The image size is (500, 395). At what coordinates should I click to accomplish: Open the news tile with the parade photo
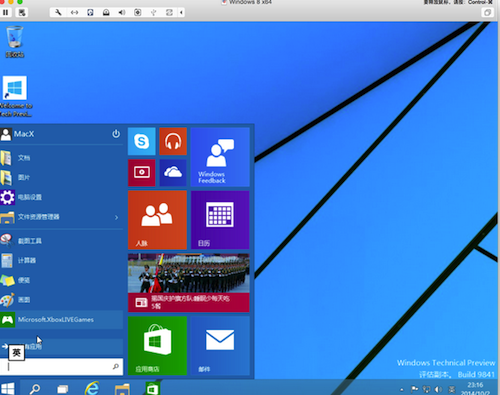189,283
